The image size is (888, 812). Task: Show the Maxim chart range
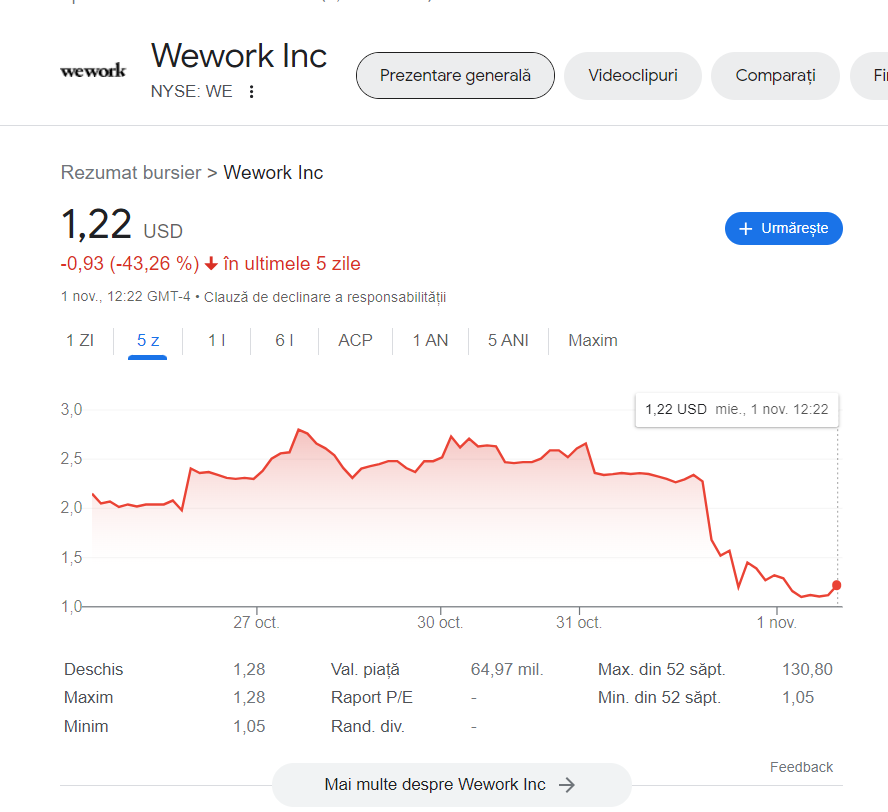pyautogui.click(x=593, y=340)
